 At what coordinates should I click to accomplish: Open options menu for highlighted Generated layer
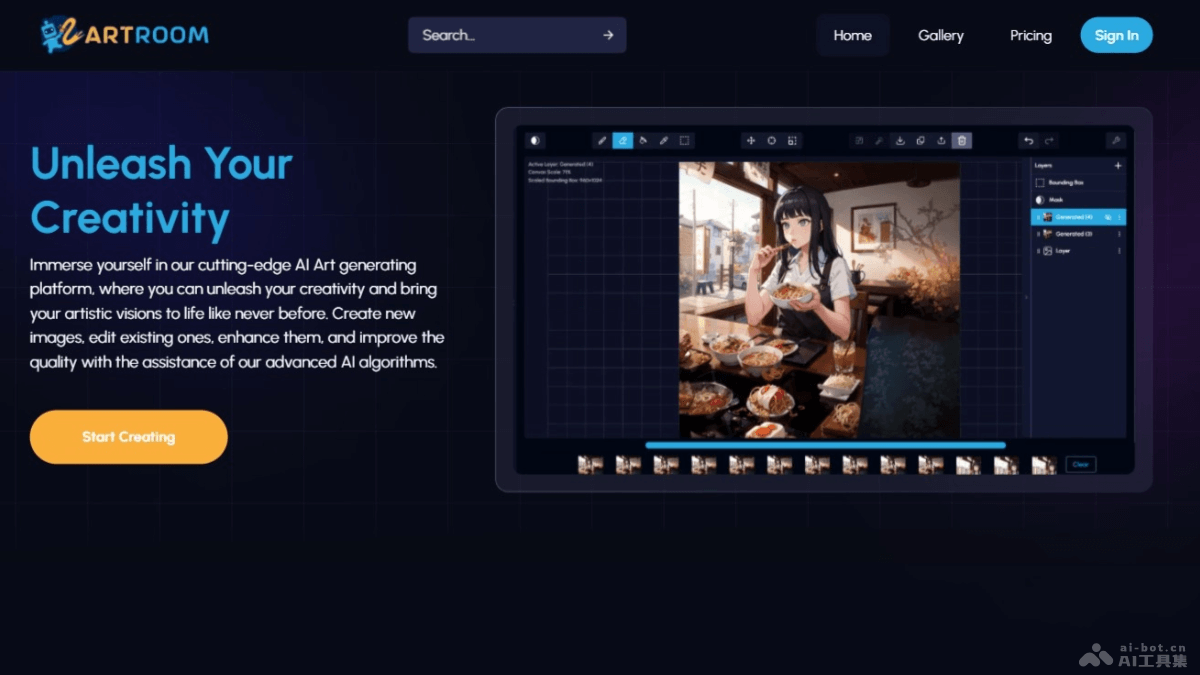[x=1119, y=217]
